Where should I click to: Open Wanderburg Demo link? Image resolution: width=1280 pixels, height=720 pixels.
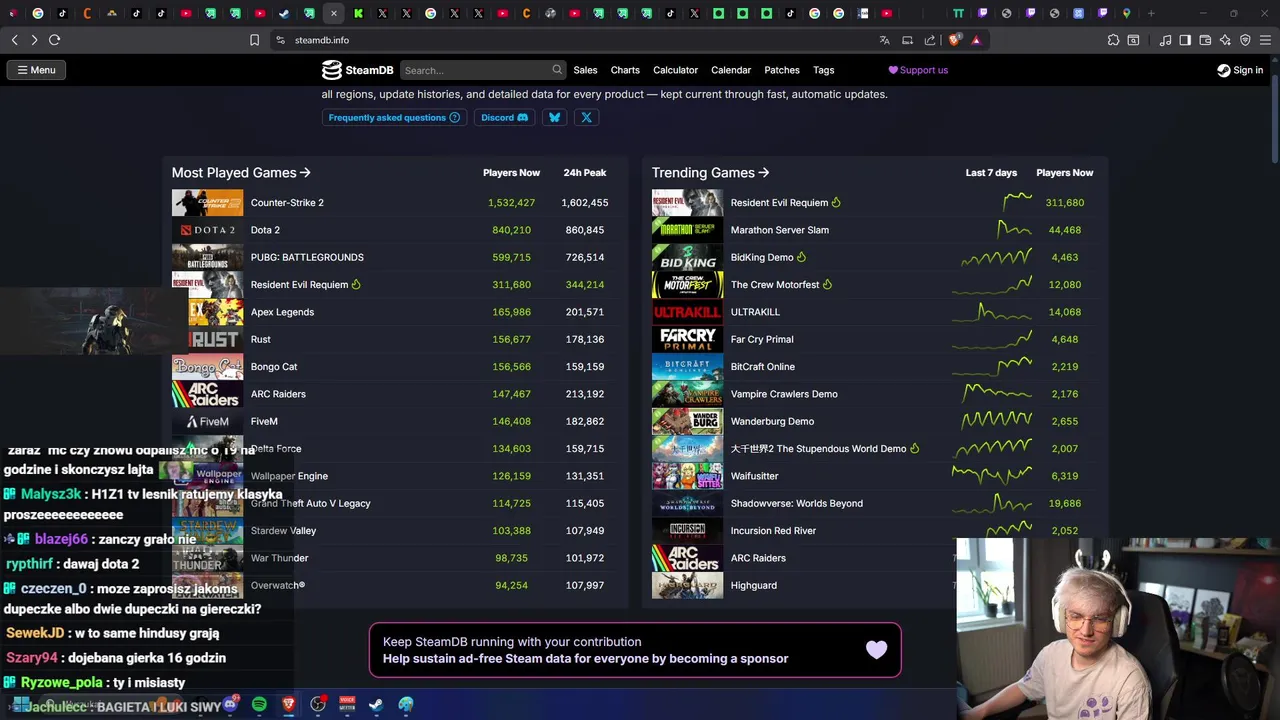coord(772,421)
